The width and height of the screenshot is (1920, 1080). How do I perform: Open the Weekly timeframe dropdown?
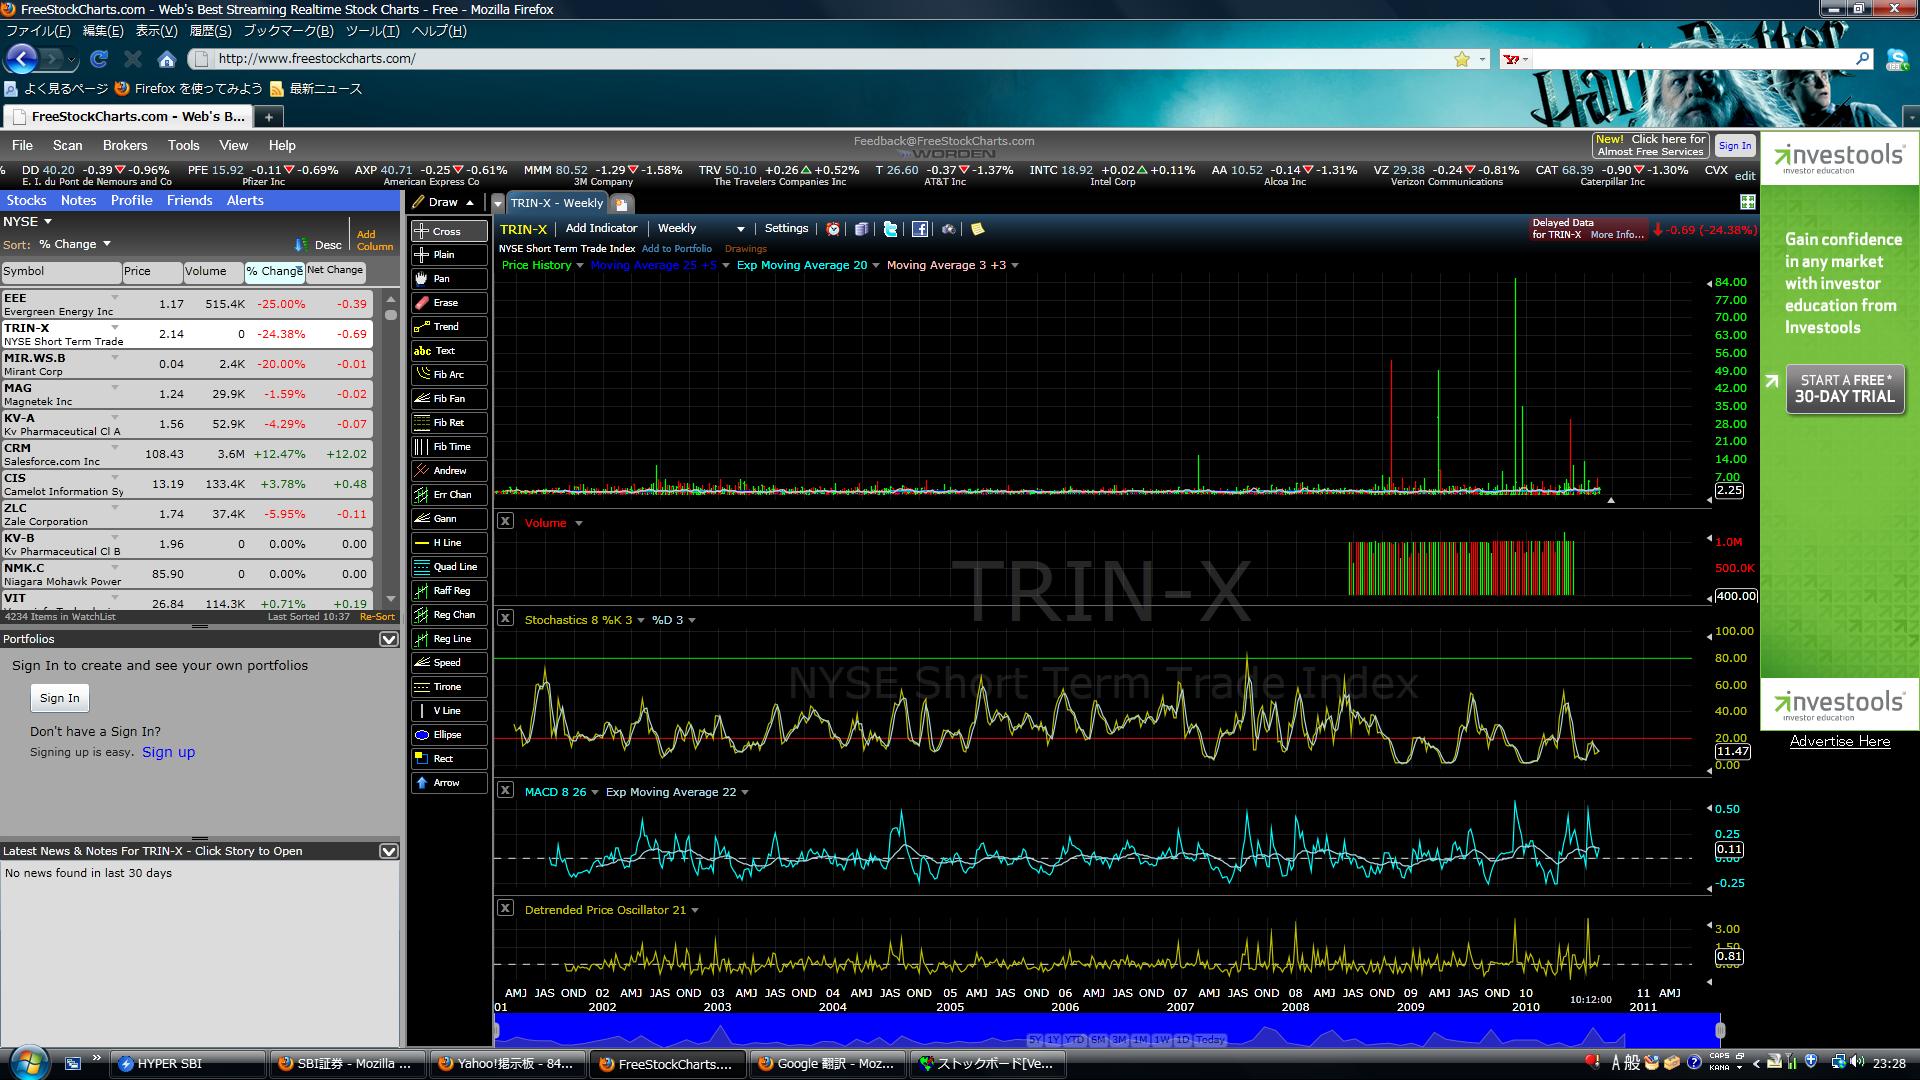coord(740,229)
